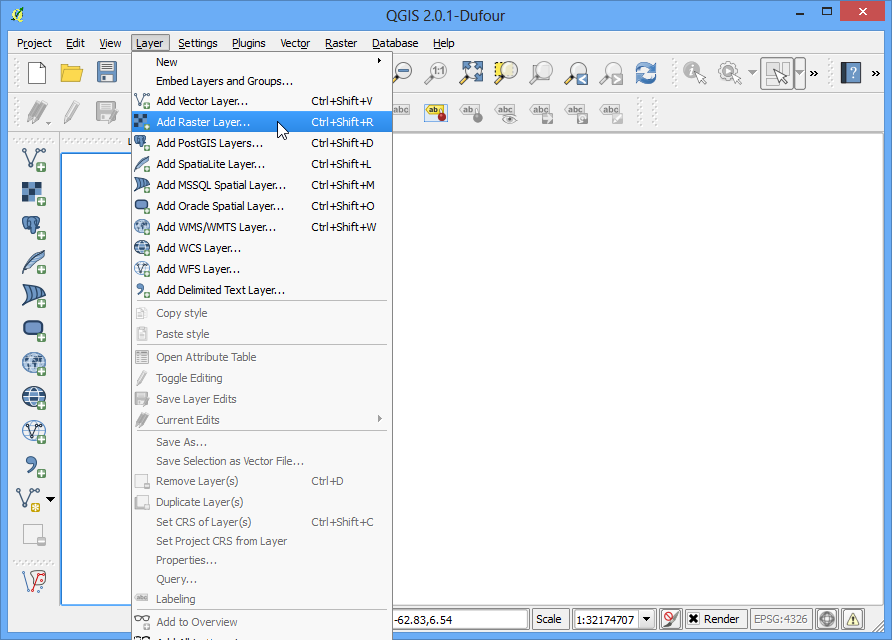Click the show/hide labels eye icon
Screen dimensions: 892x640
coord(505,113)
